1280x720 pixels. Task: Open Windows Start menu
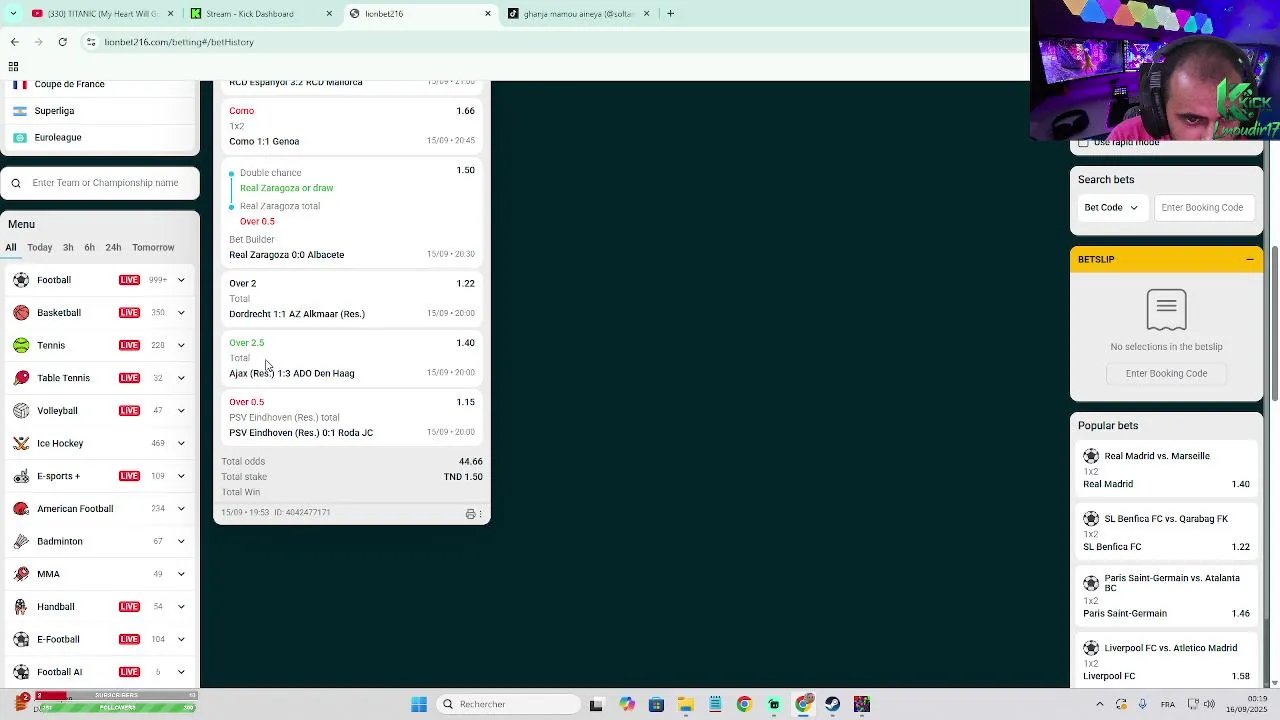419,704
